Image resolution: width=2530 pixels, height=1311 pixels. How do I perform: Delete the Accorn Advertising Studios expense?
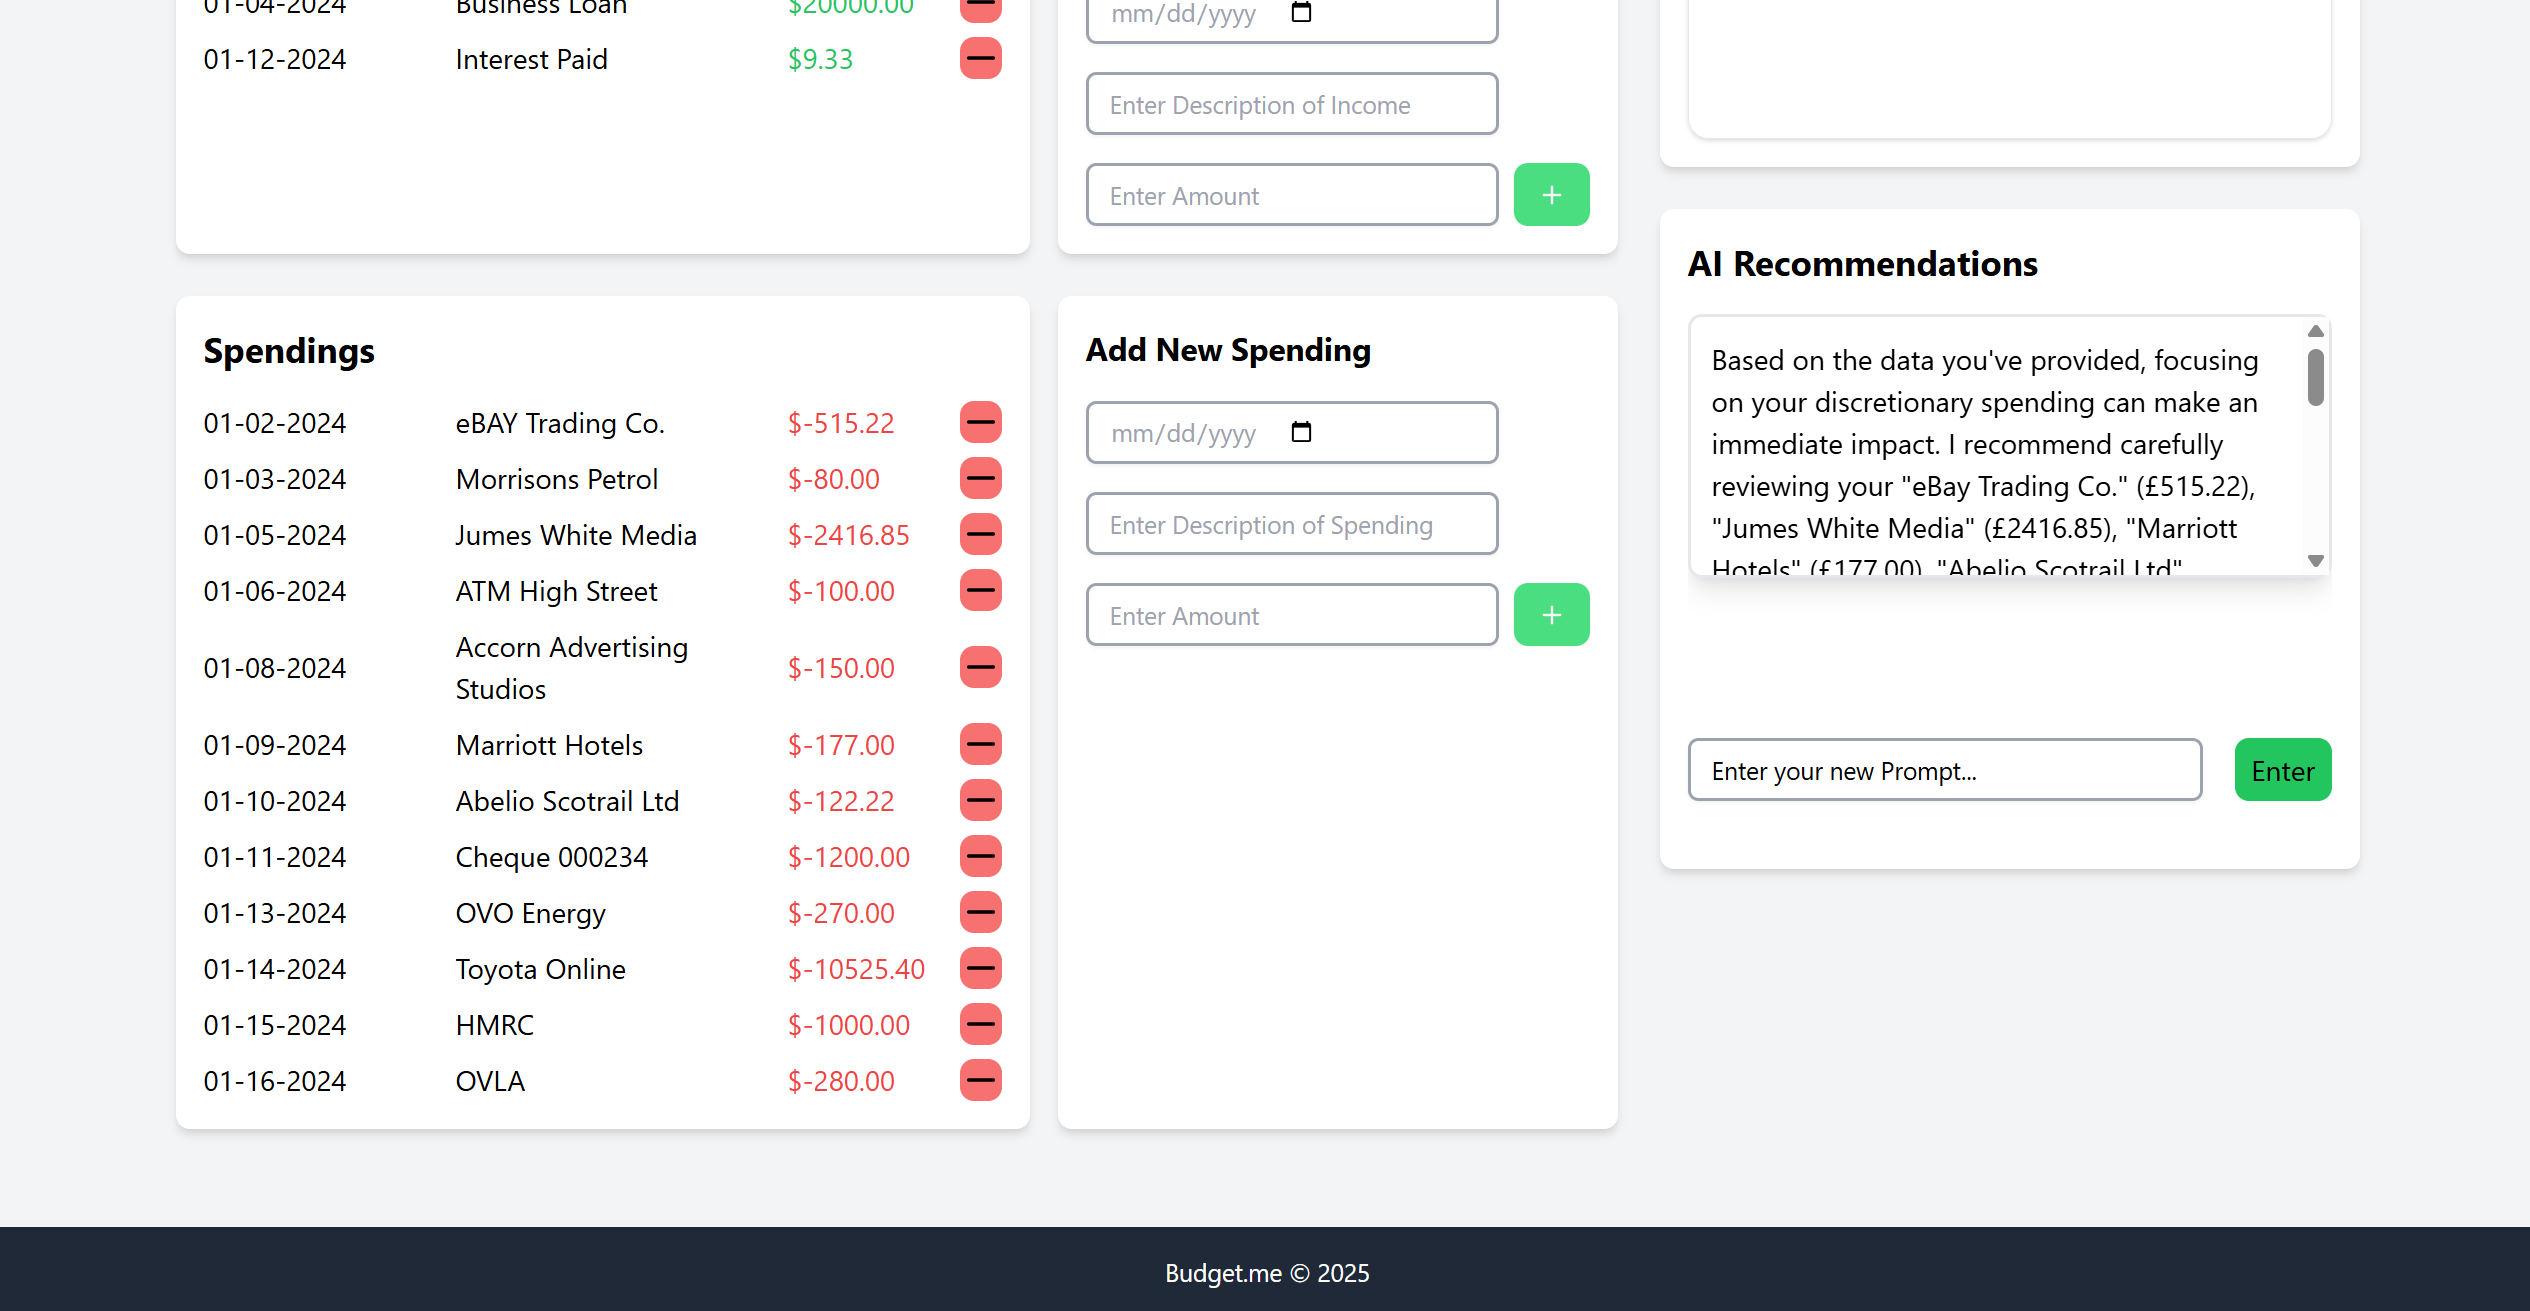click(x=980, y=668)
